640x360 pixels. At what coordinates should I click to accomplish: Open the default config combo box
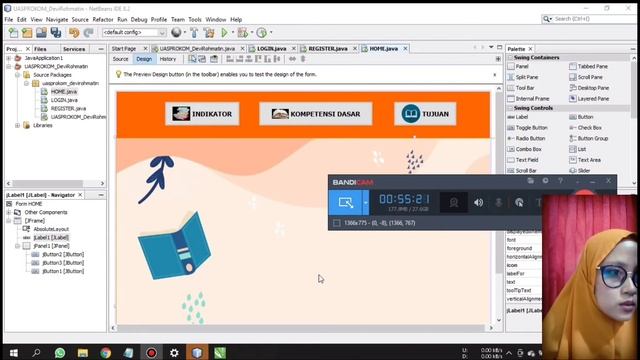[x=134, y=32]
